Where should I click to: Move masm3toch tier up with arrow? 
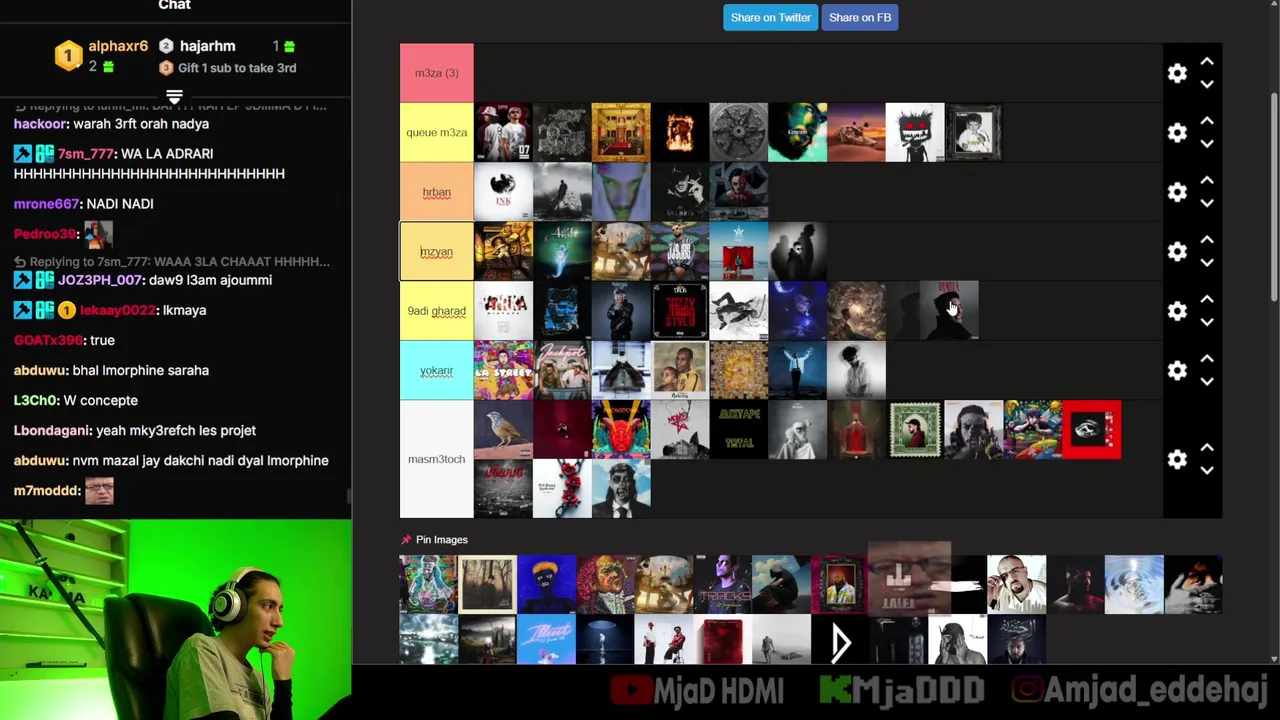pos(1207,448)
